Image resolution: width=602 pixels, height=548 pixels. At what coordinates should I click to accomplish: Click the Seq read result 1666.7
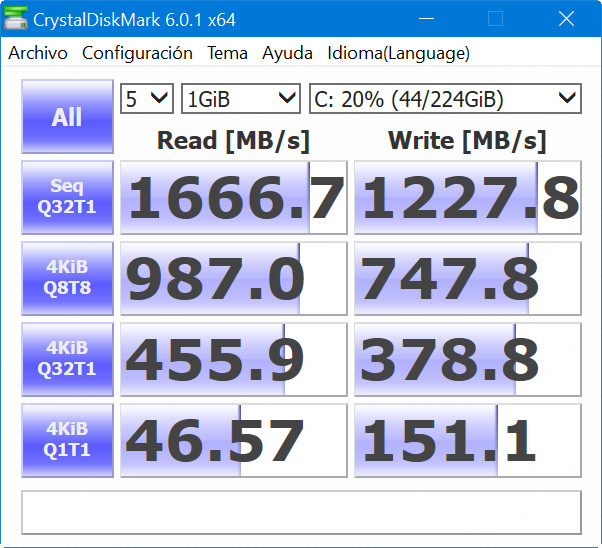pos(233,198)
